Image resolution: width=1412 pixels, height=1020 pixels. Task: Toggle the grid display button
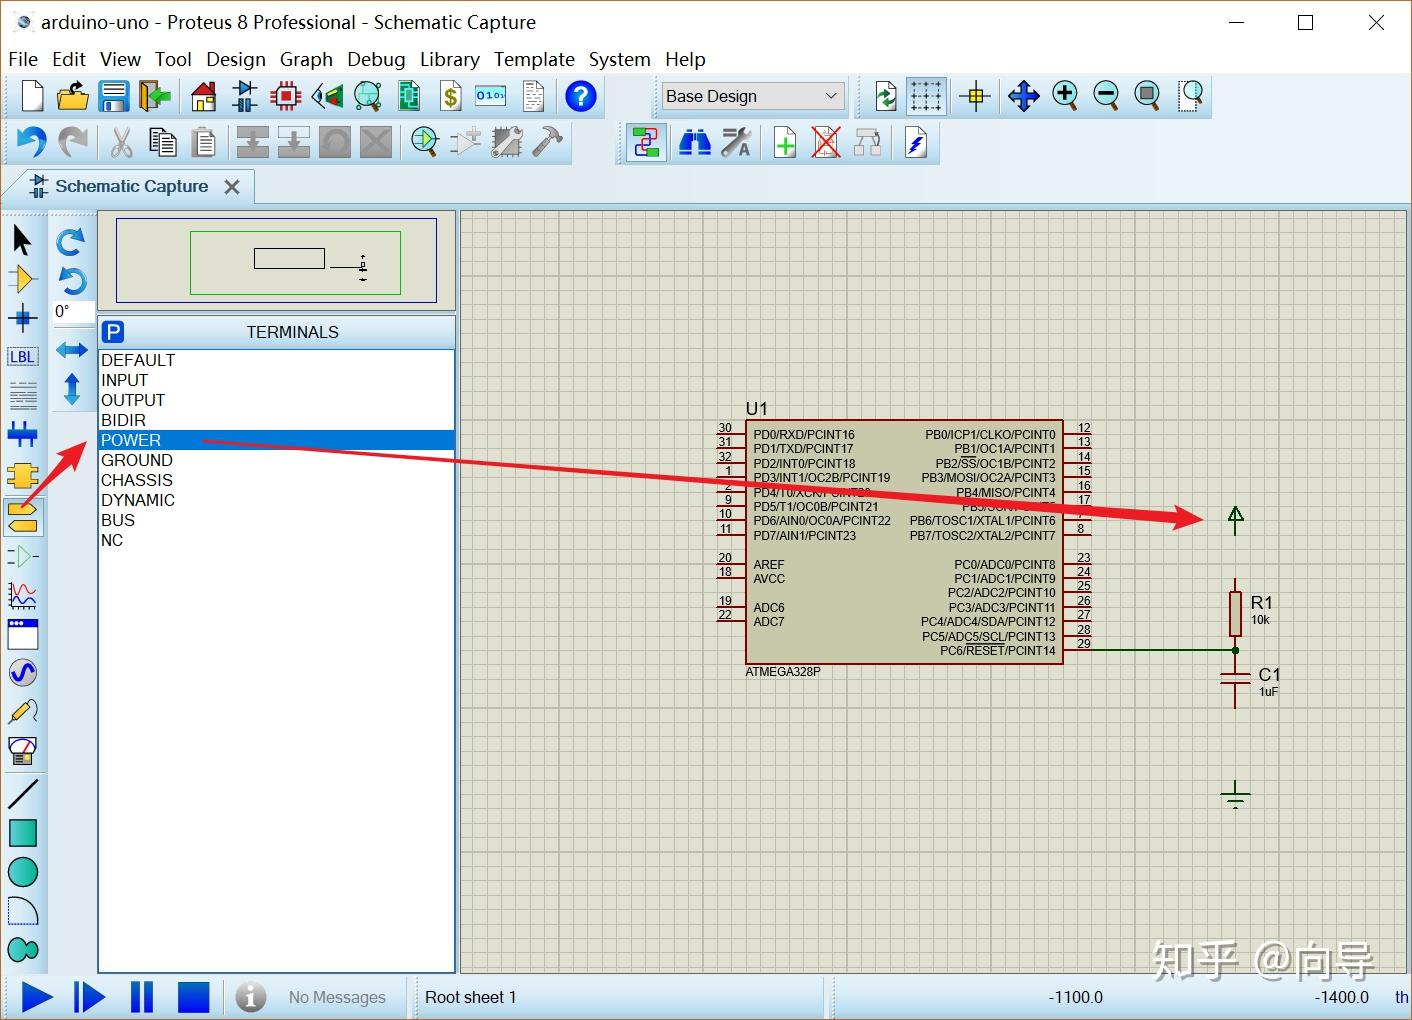tap(926, 96)
